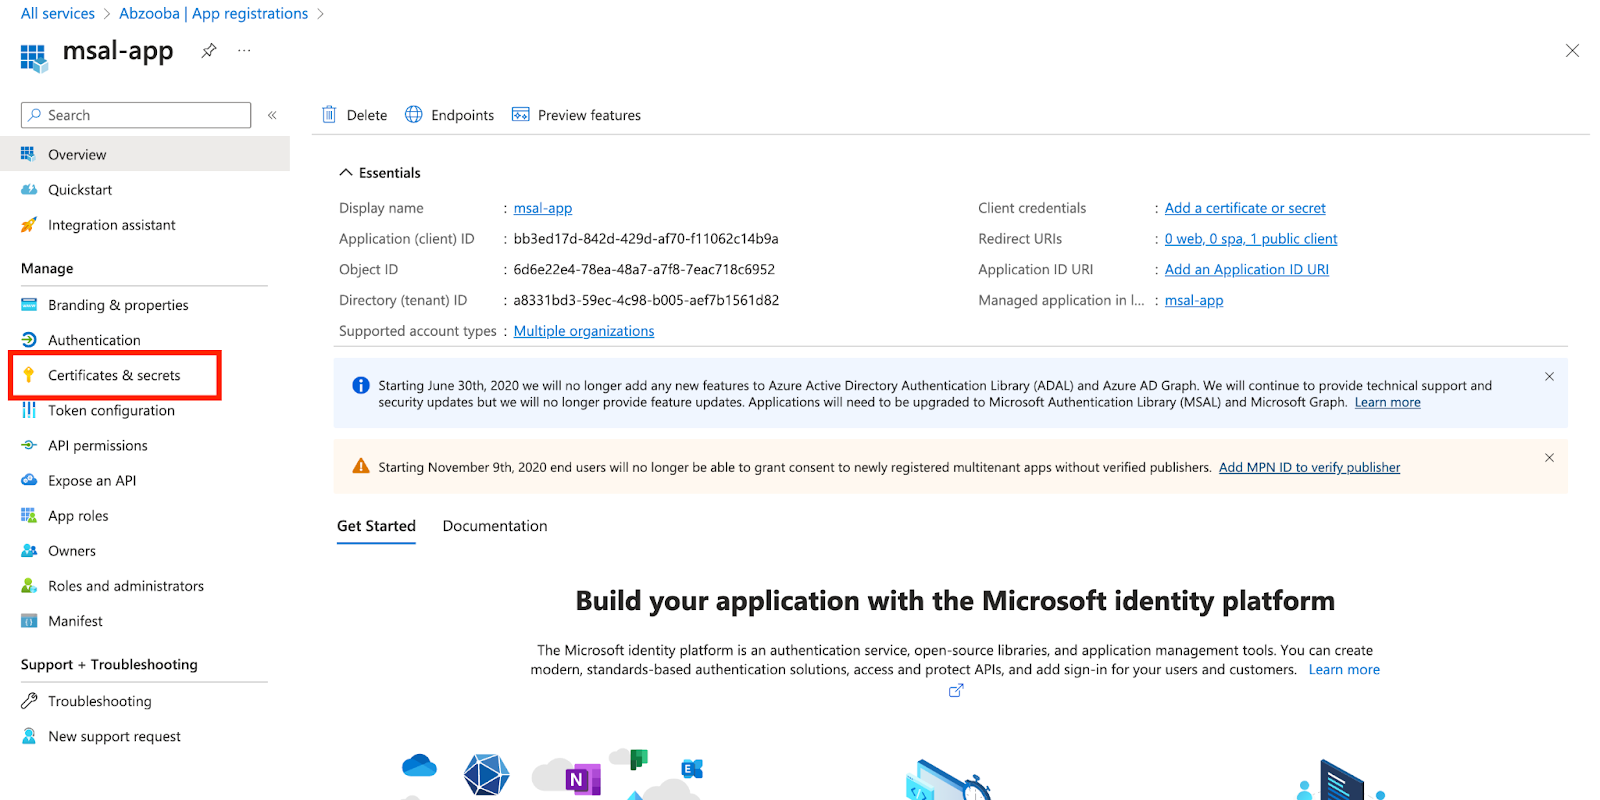Select the Object ID value
Viewport: 1600px width, 800px height.
point(644,269)
